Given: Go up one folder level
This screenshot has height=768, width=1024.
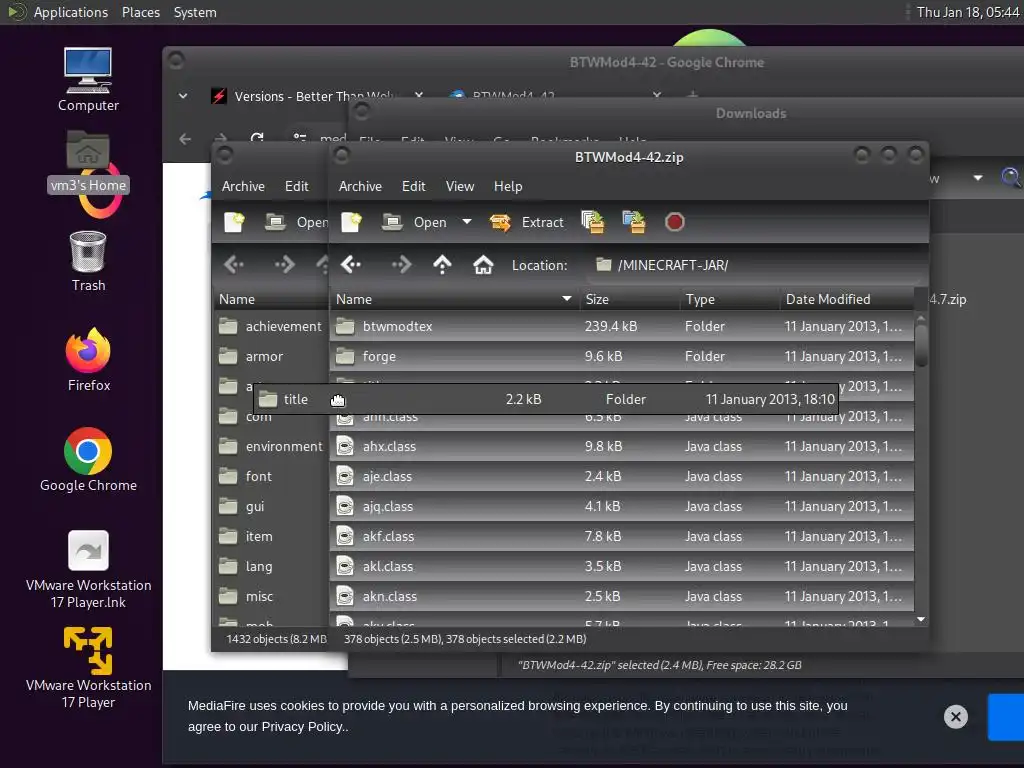Looking at the screenshot, I should [x=442, y=264].
